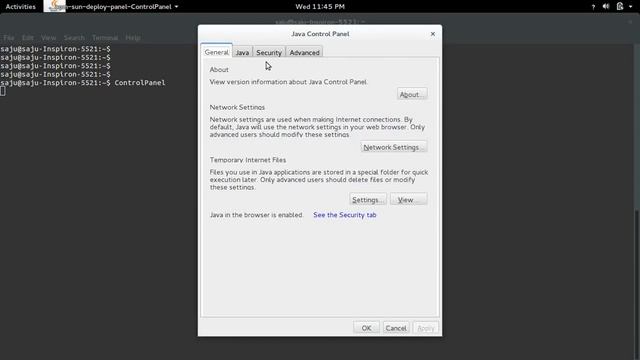The height and width of the screenshot is (360, 640).
Task: Click the About... button
Action: click(412, 94)
